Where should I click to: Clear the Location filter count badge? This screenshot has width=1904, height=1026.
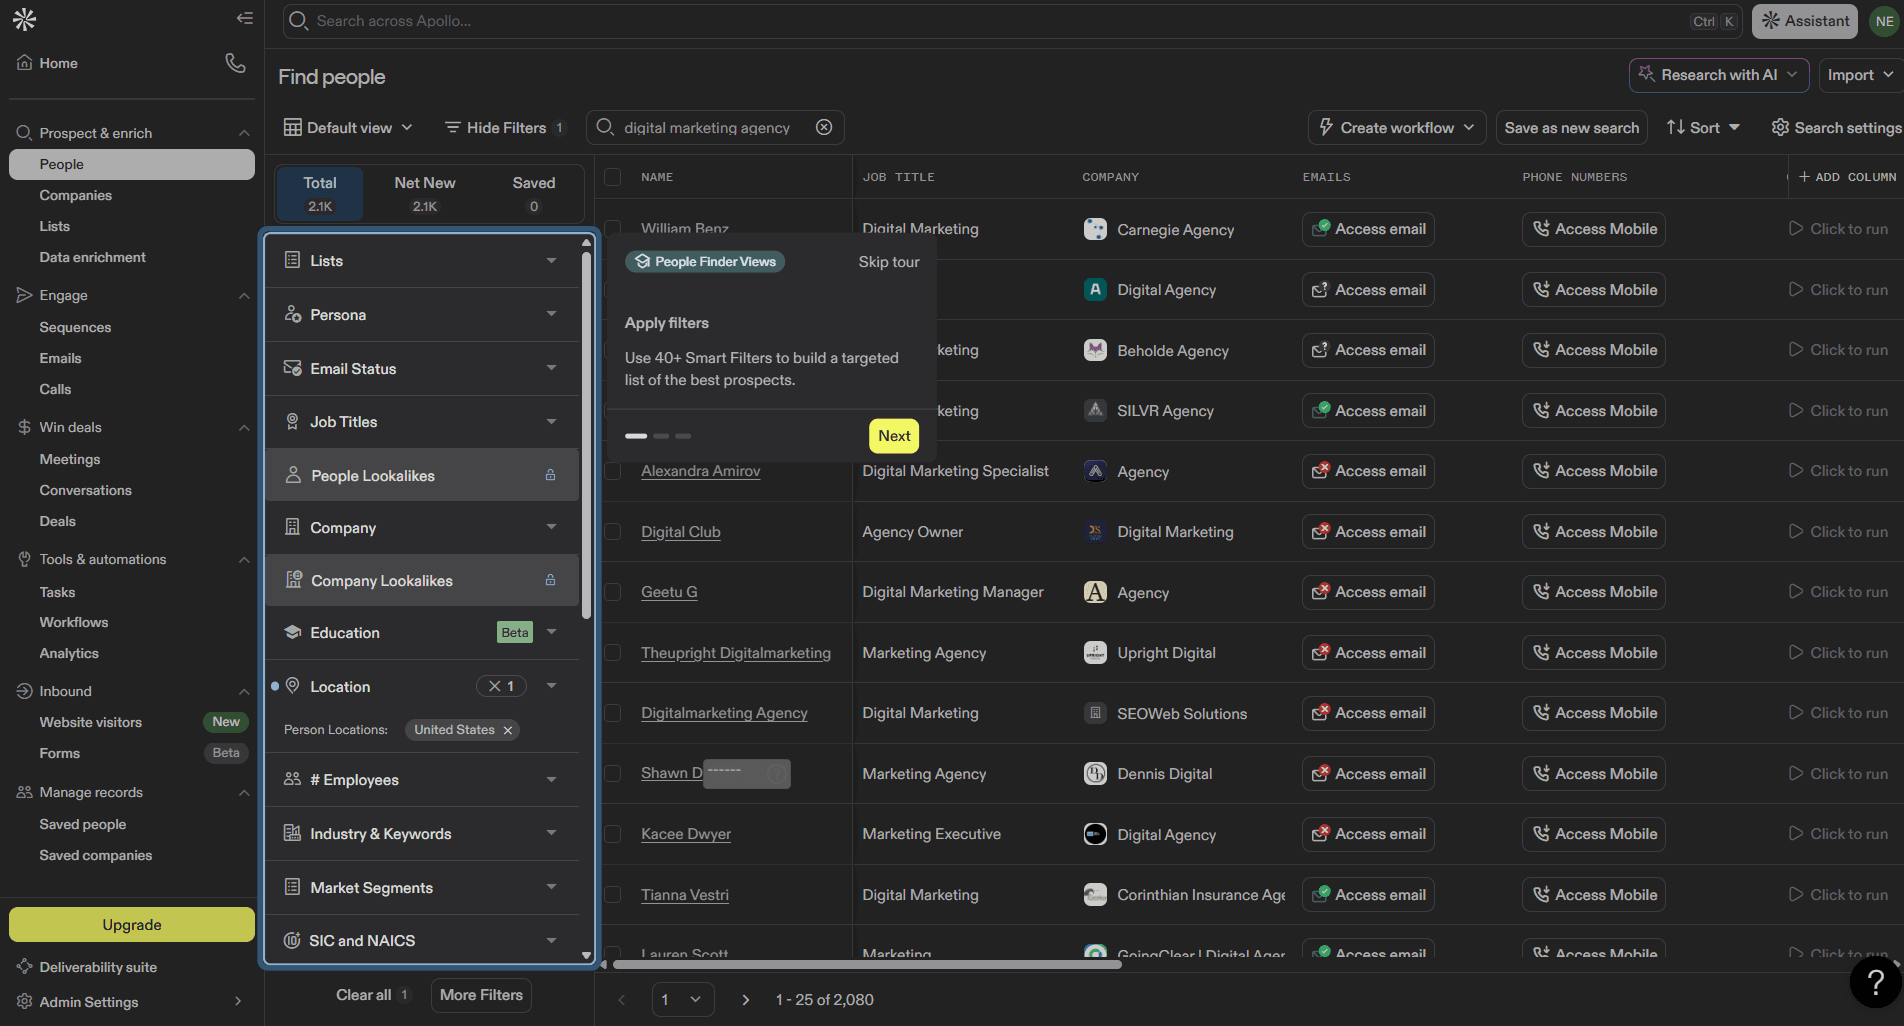point(501,686)
